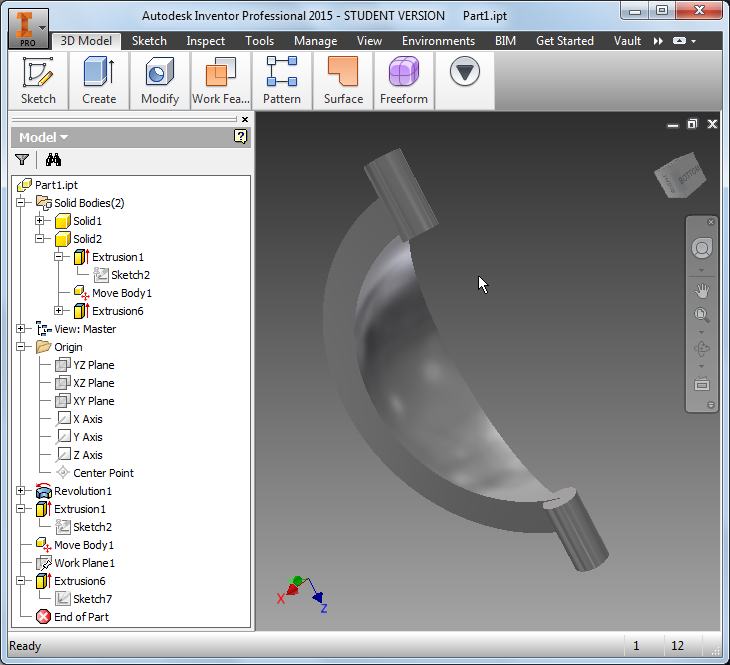
Task: Click the browser filter funnel icon
Action: pos(22,160)
